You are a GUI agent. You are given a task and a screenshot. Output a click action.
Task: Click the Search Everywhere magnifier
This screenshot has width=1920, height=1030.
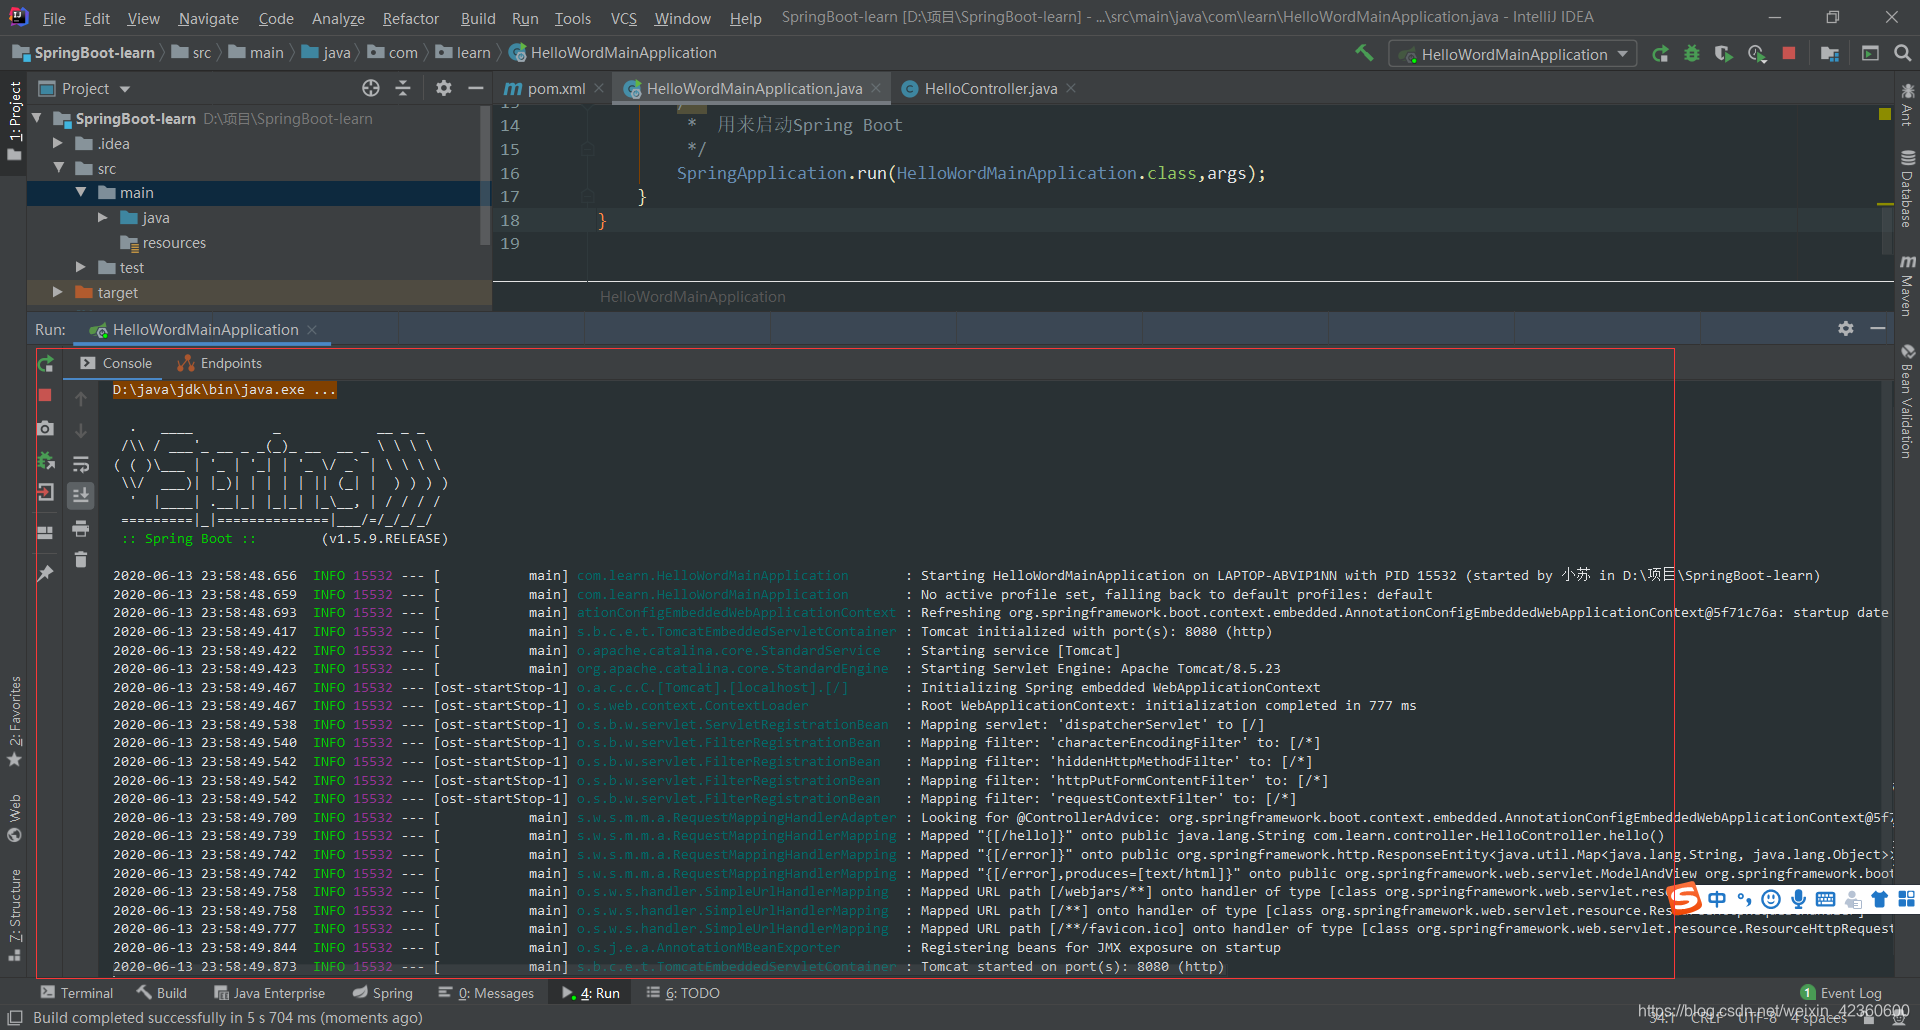tap(1903, 54)
